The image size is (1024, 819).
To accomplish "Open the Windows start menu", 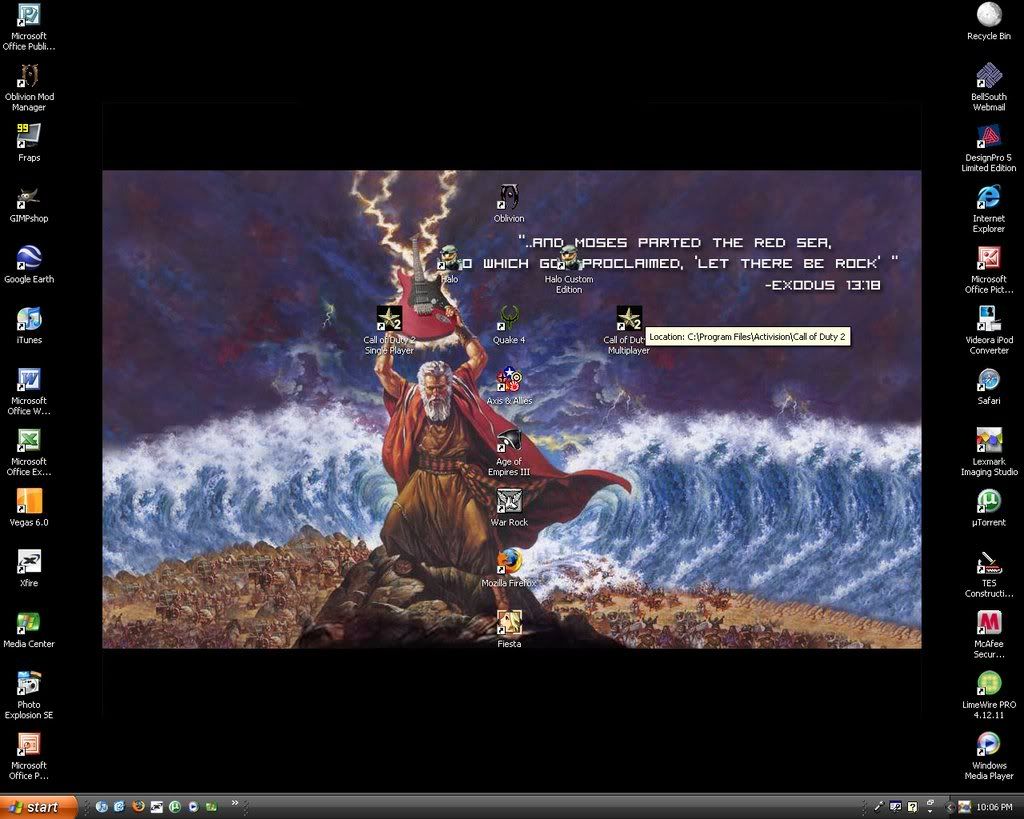I will (39, 807).
